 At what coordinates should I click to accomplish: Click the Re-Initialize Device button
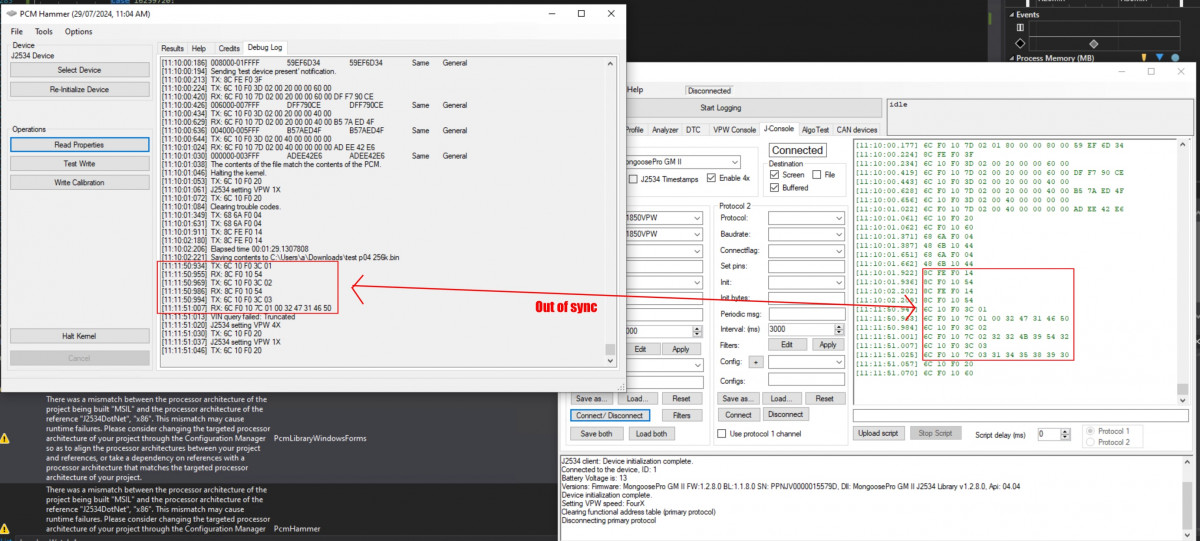pyautogui.click(x=79, y=89)
